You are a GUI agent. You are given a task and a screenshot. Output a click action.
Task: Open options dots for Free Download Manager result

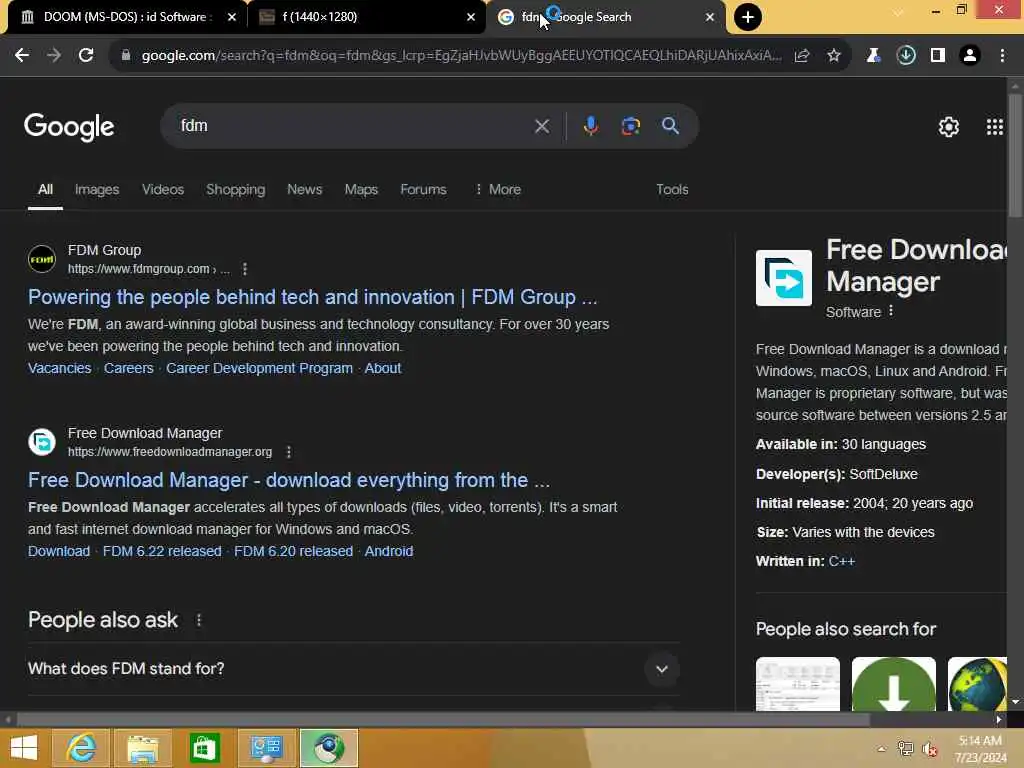tap(289, 452)
